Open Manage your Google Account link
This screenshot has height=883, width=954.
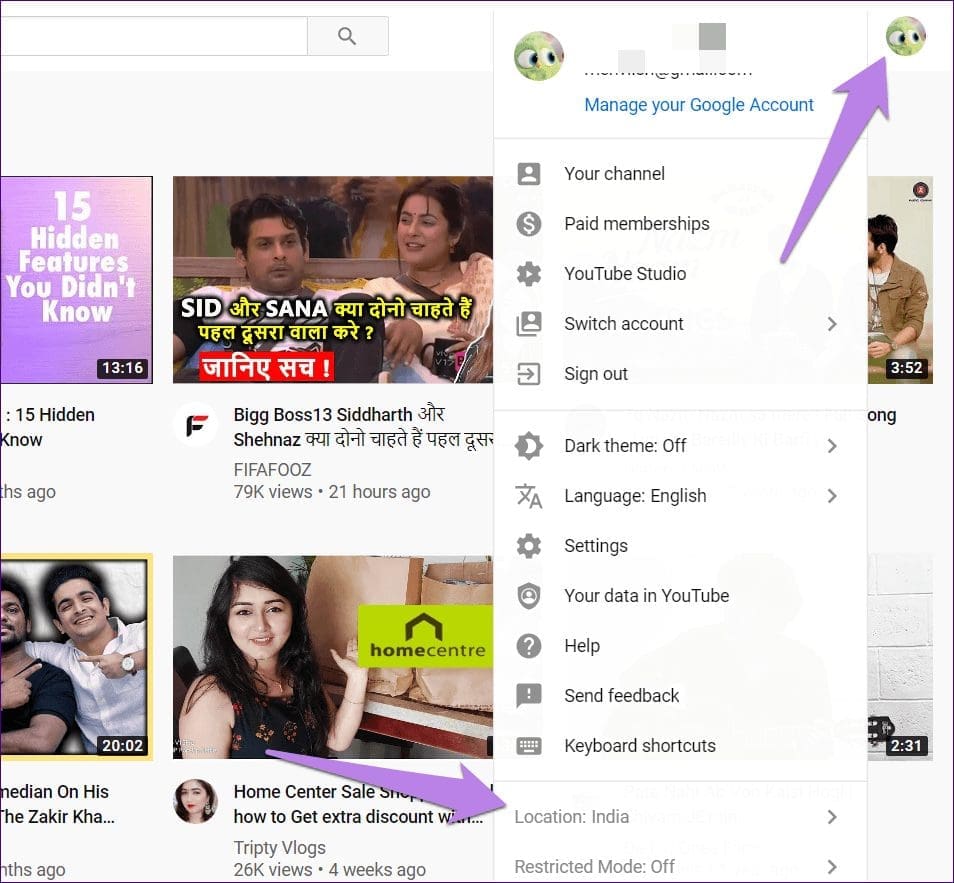(x=698, y=104)
